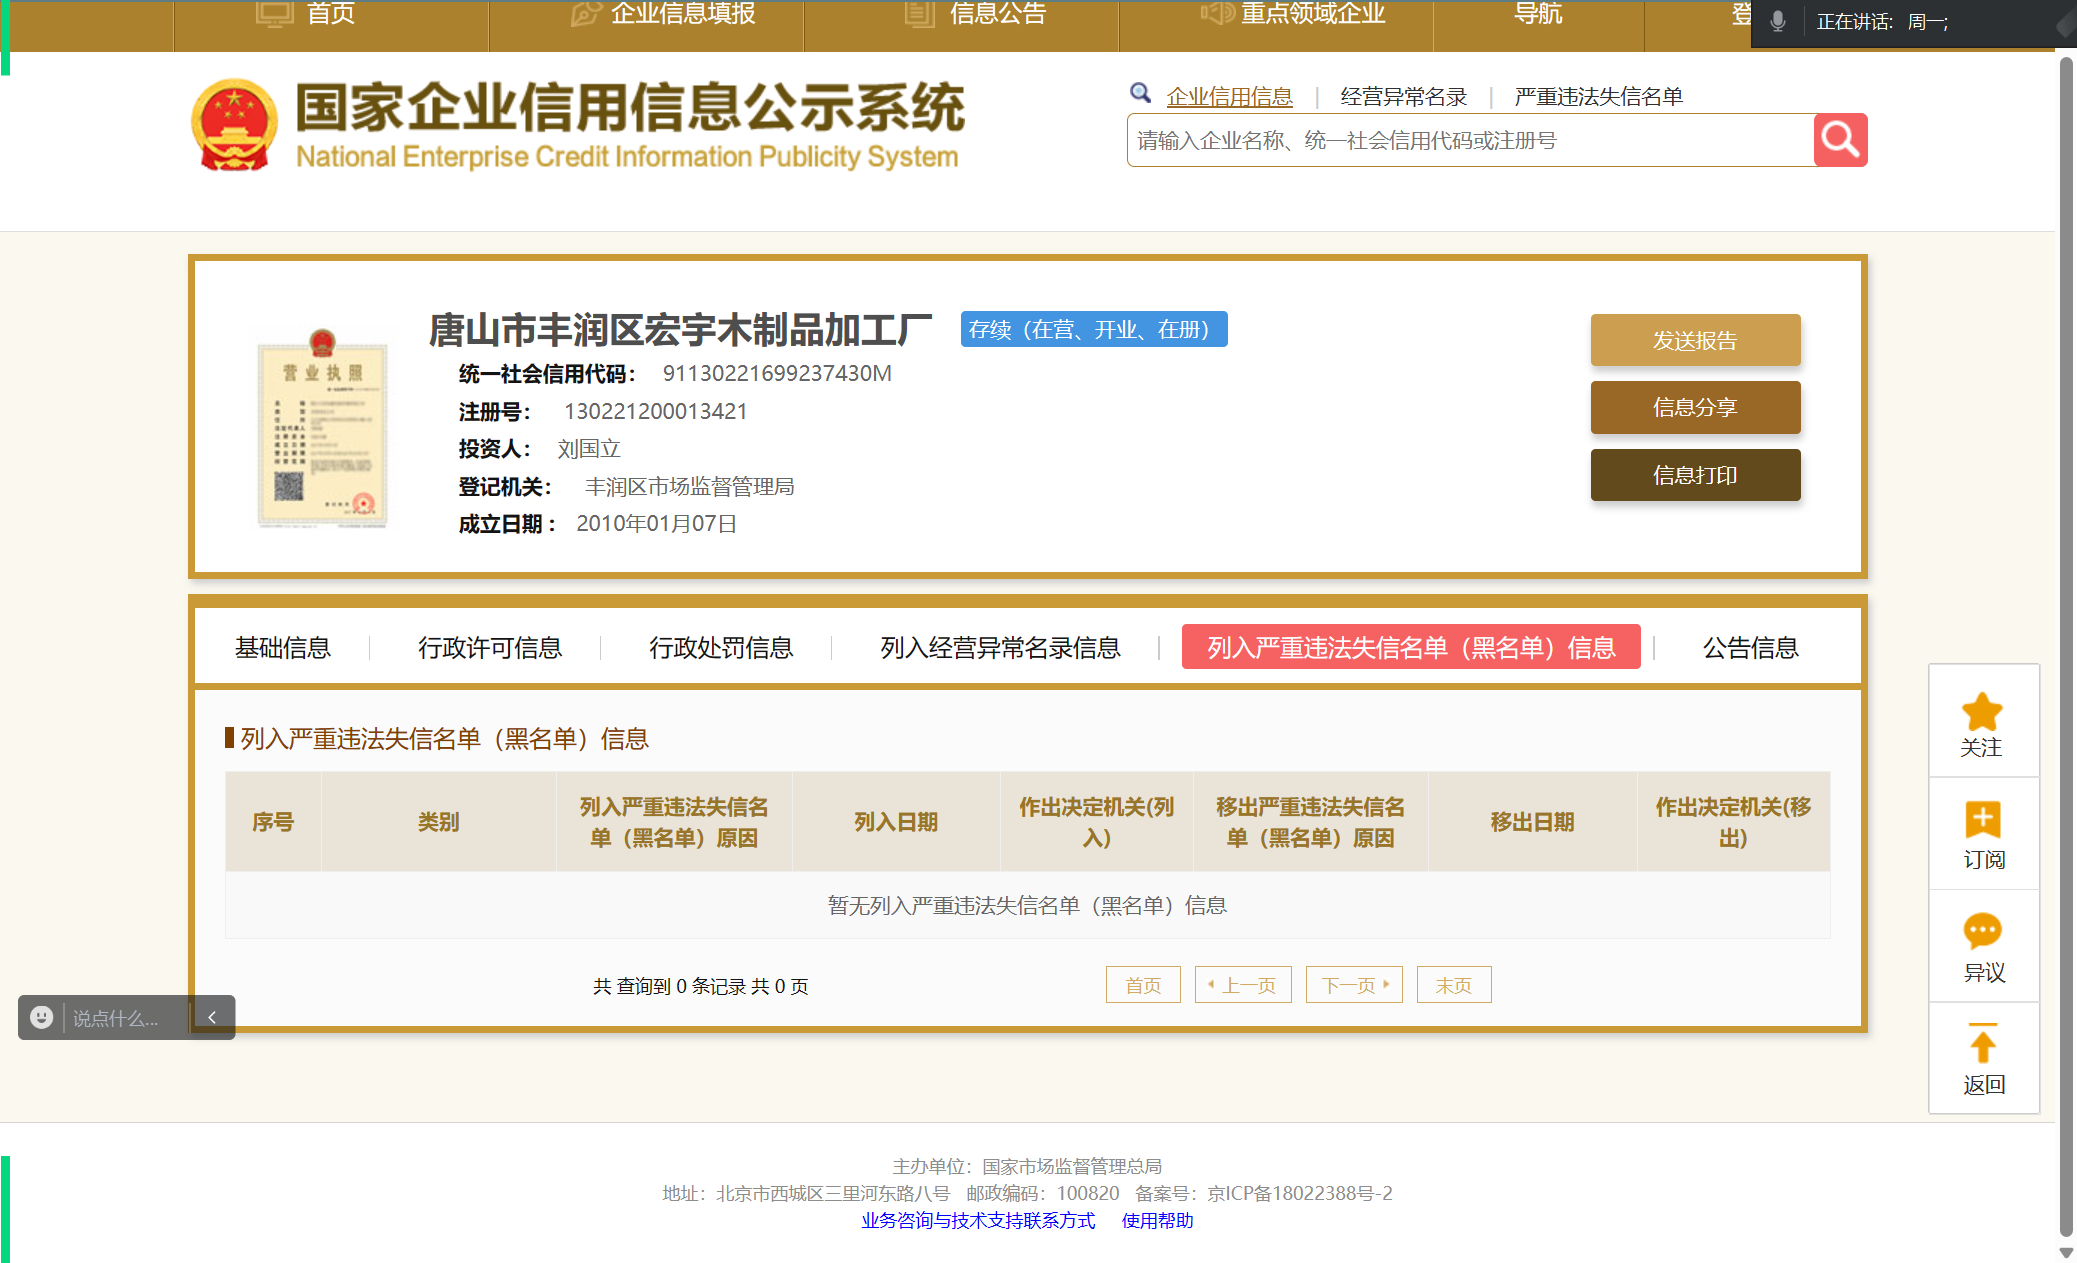This screenshot has width=2077, height=1263.
Task: Click the 下一页 pagination button
Action: [1354, 985]
